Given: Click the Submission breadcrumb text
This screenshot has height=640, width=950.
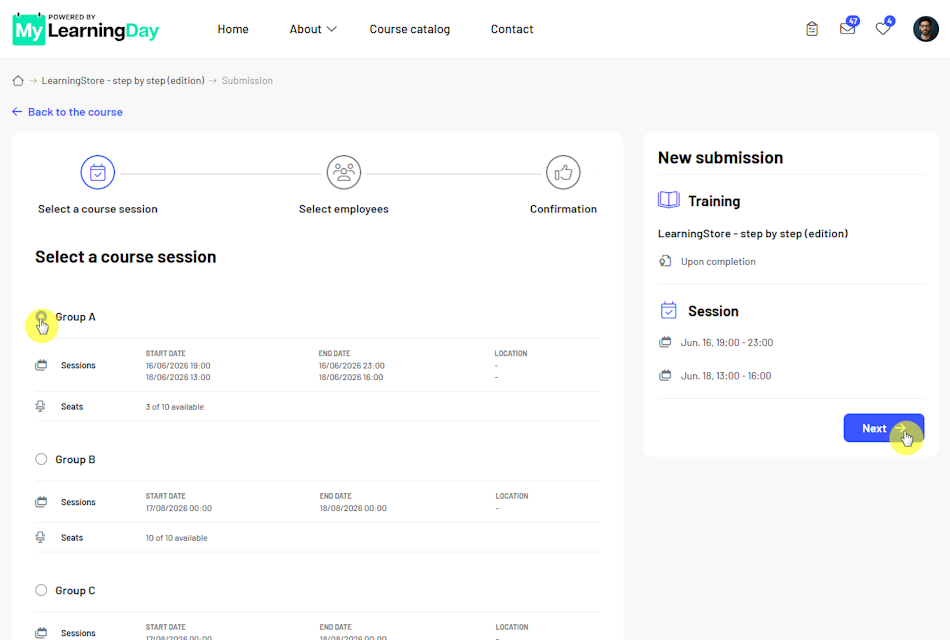Looking at the screenshot, I should tap(247, 81).
